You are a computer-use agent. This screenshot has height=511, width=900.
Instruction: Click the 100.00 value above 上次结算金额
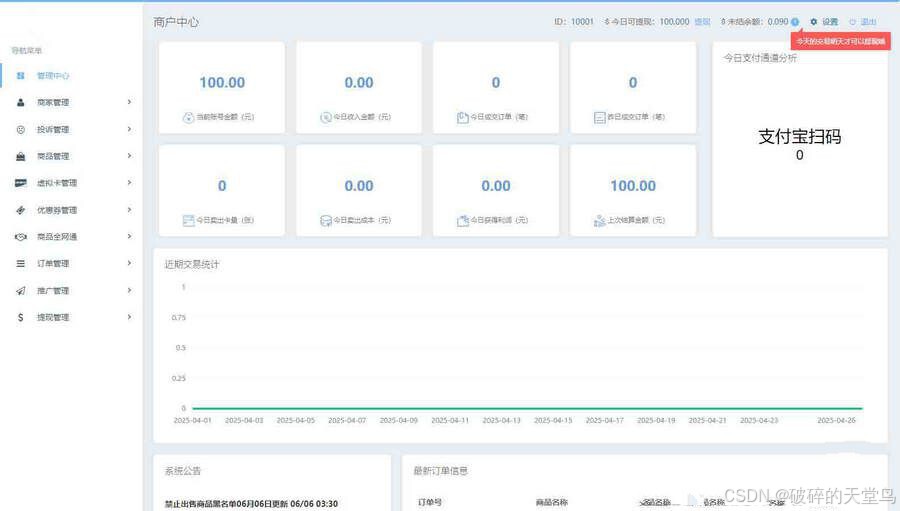633,186
